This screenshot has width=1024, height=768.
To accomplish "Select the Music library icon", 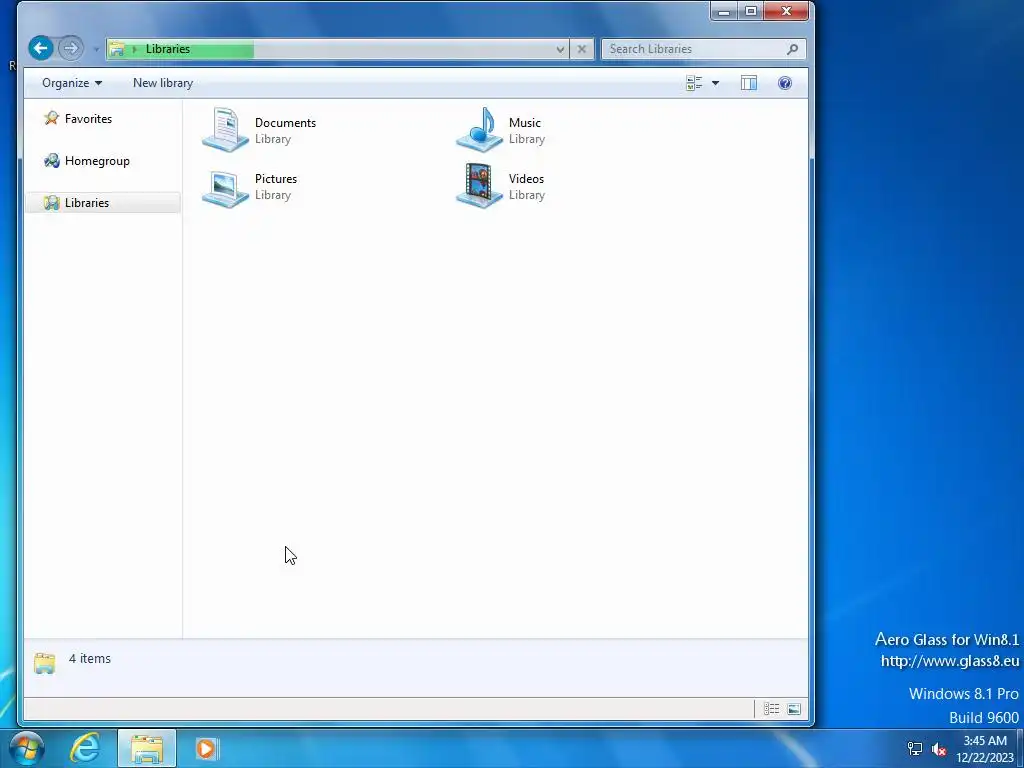I will point(479,130).
